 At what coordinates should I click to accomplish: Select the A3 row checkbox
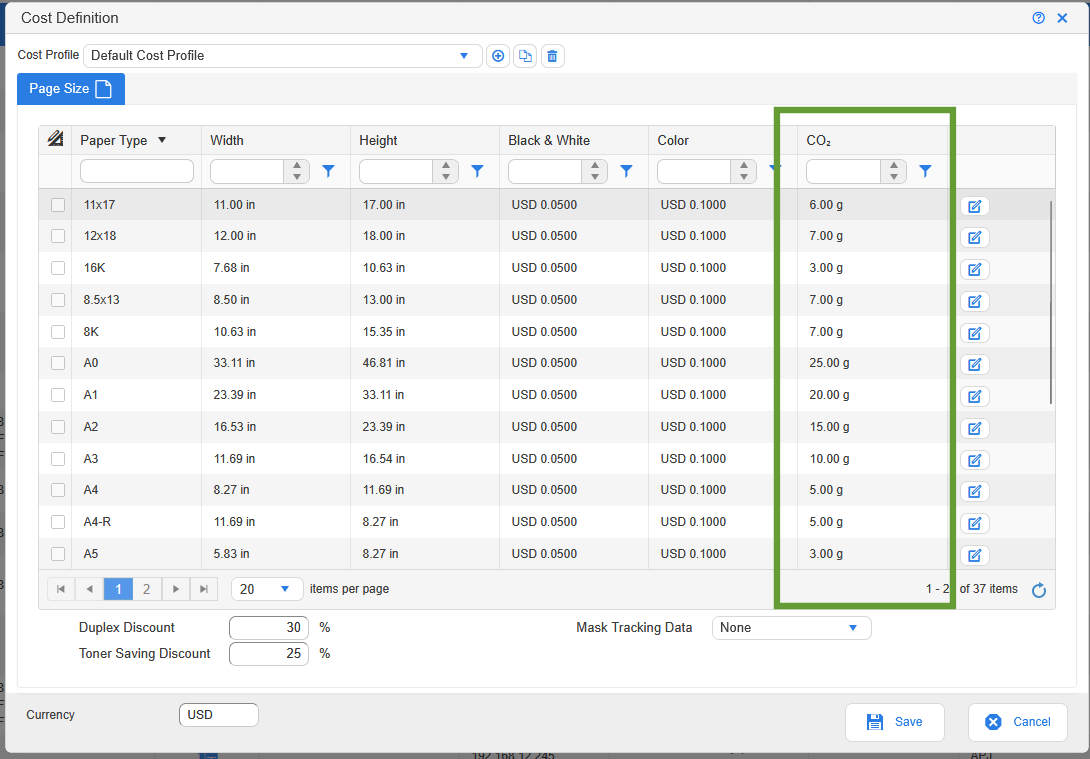tap(58, 459)
